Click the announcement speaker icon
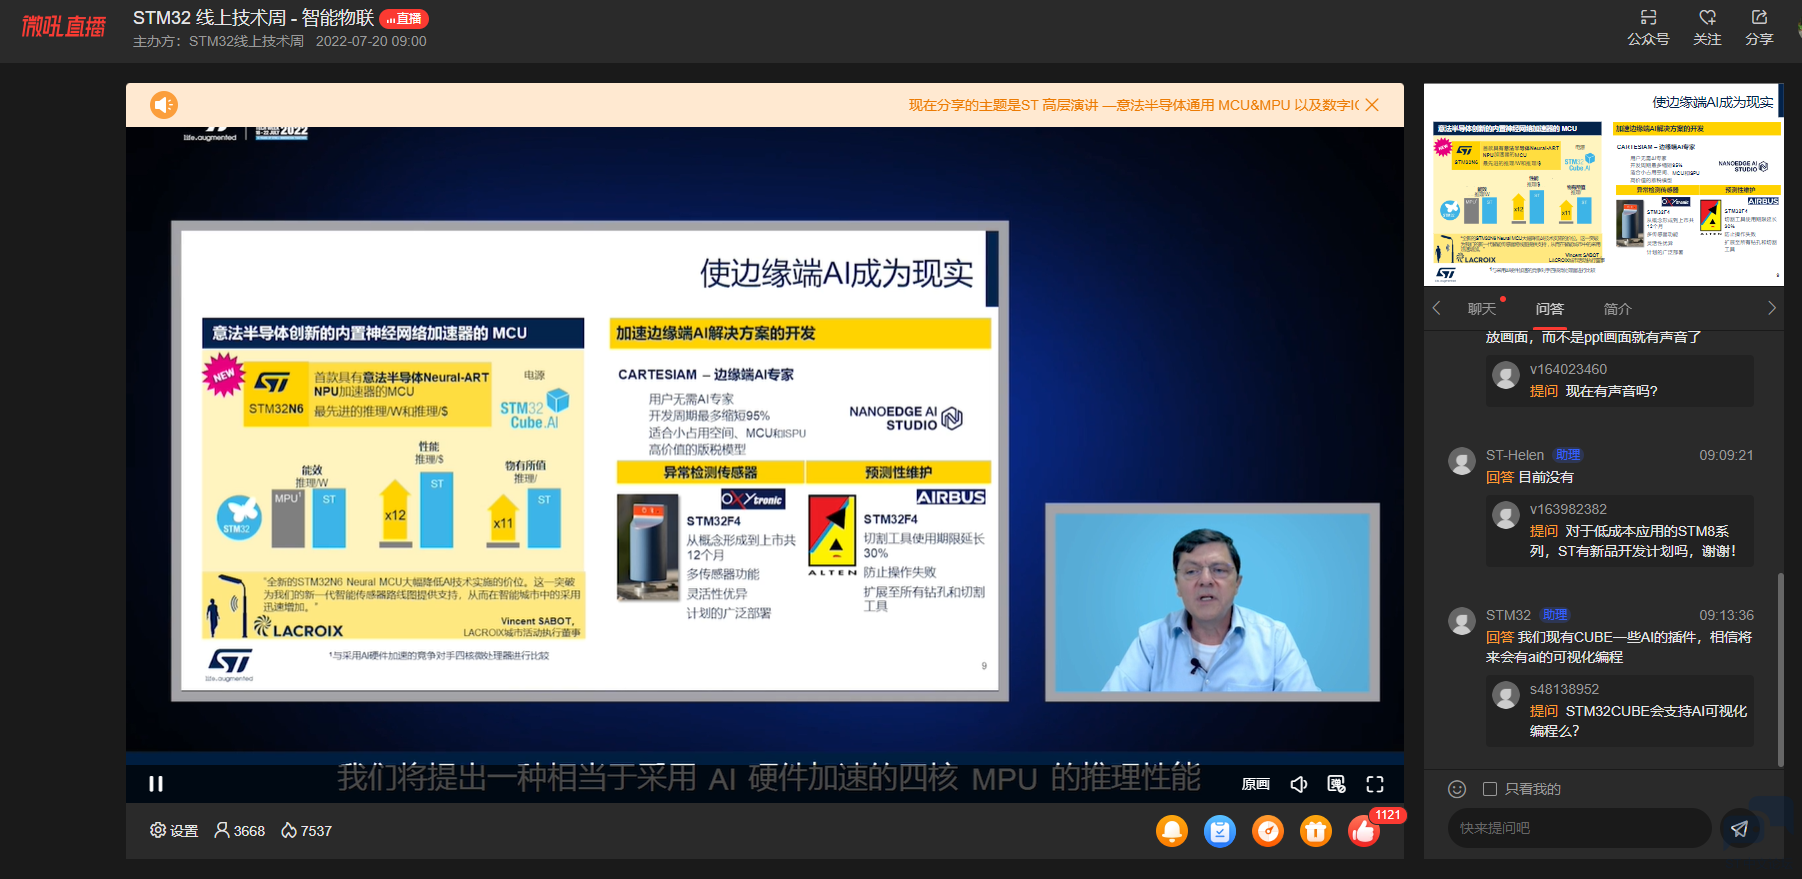Image resolution: width=1802 pixels, height=879 pixels. (164, 105)
